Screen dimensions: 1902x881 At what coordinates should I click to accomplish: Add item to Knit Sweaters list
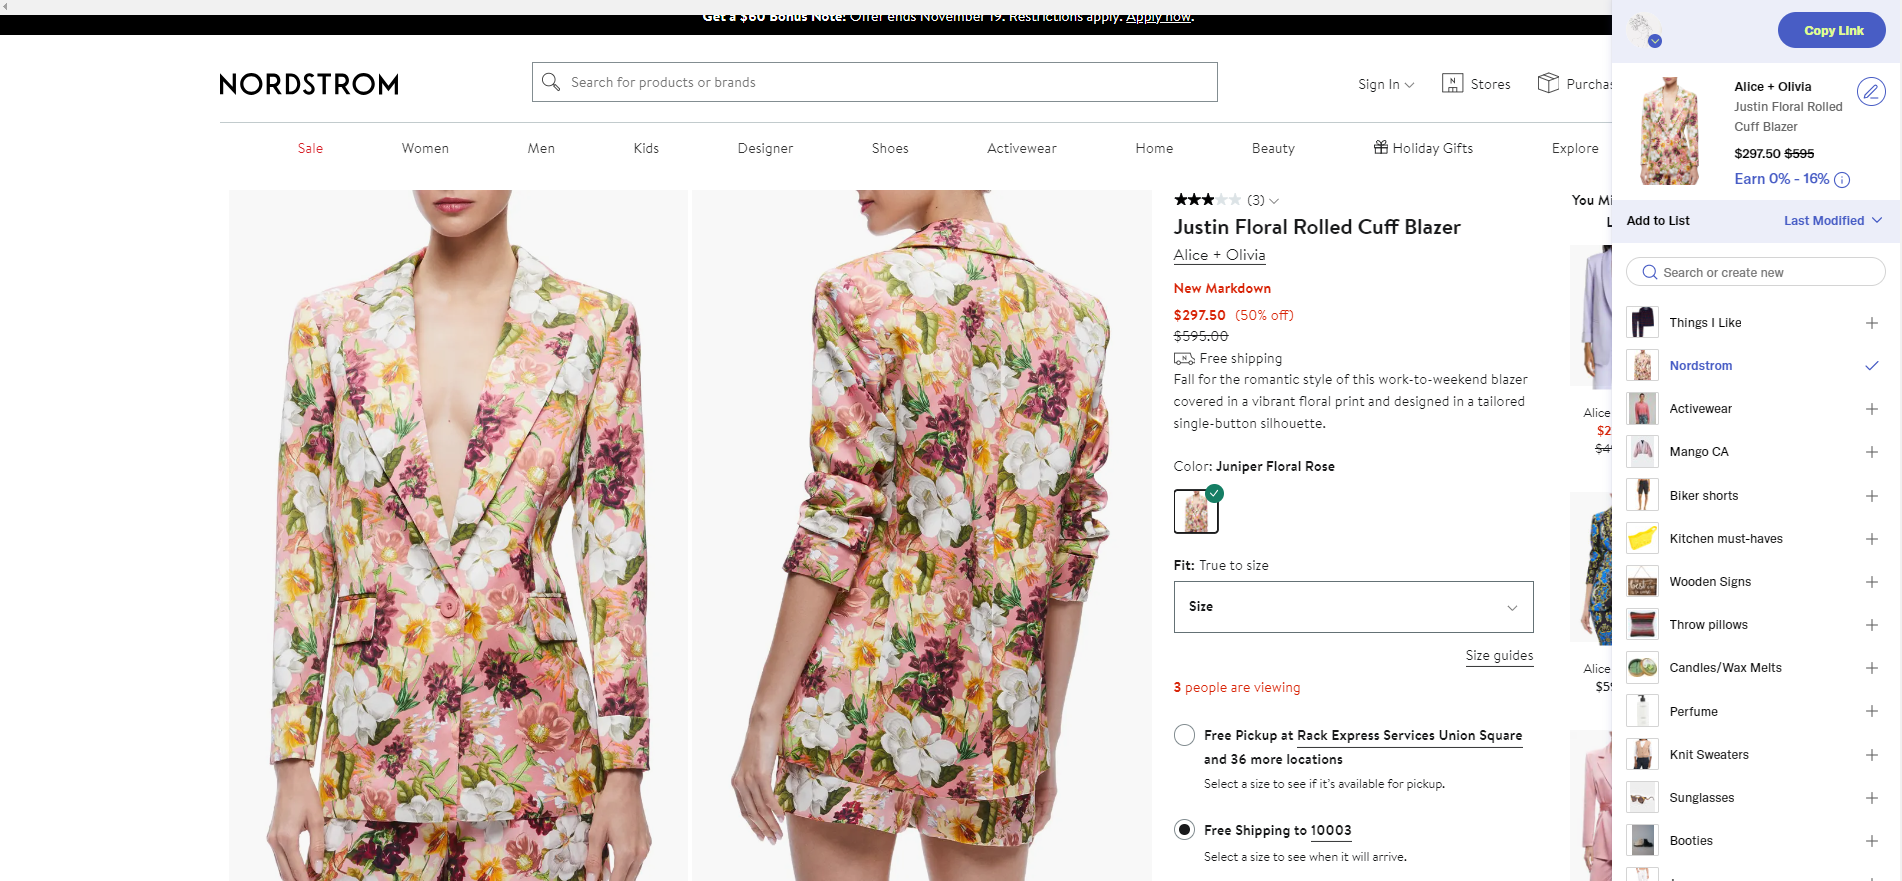point(1871,755)
